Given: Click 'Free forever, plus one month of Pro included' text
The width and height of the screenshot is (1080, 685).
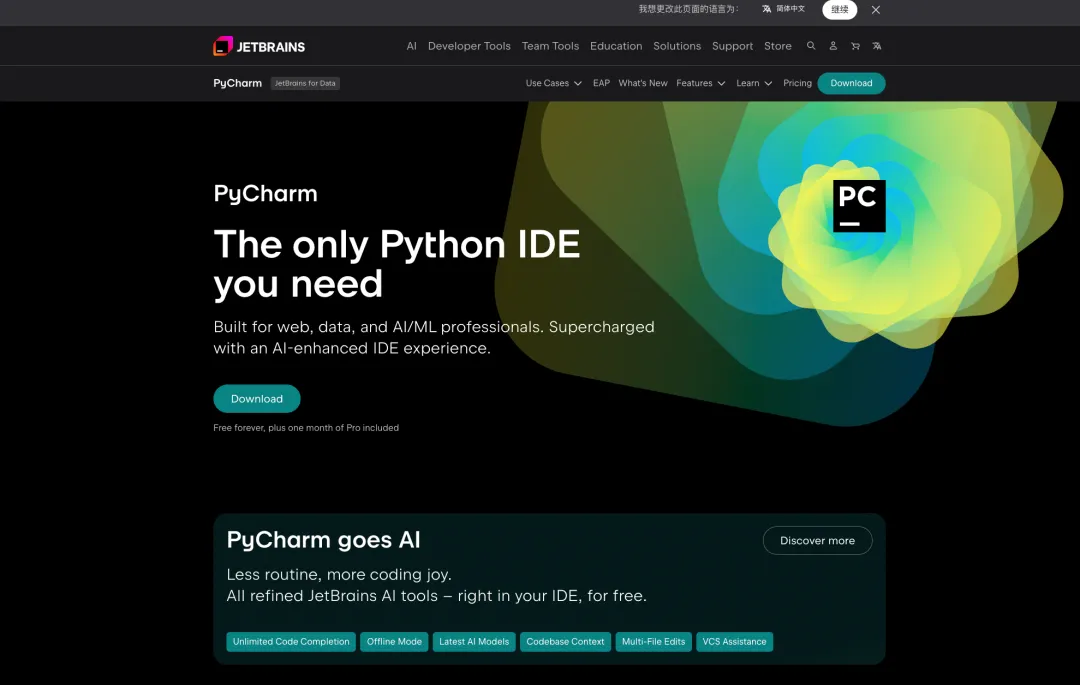Looking at the screenshot, I should [x=306, y=428].
